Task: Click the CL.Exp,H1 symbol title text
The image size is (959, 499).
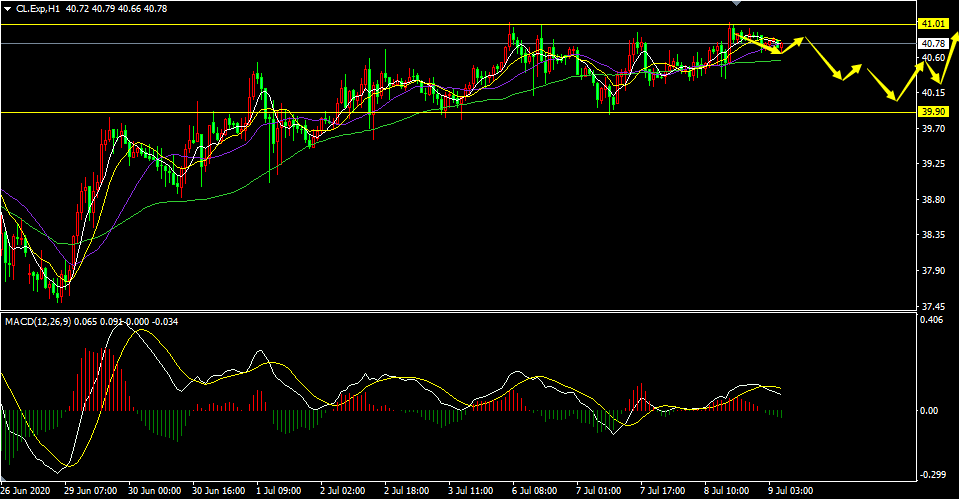Action: pos(38,9)
